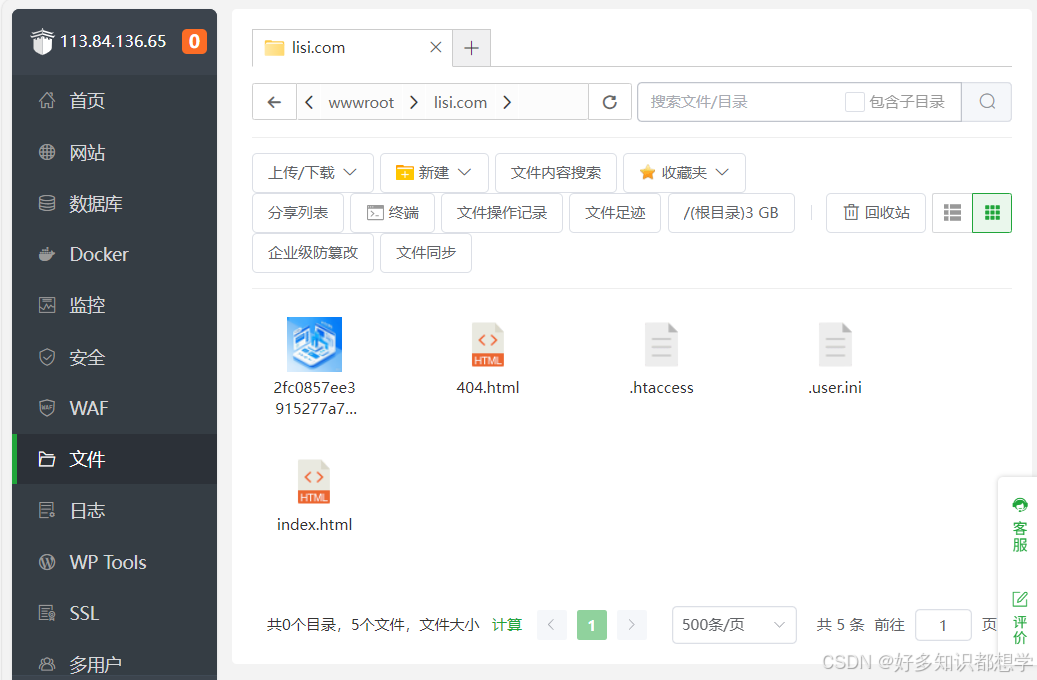Select the lisi.com tab
The image size is (1037, 680).
pyautogui.click(x=352, y=48)
